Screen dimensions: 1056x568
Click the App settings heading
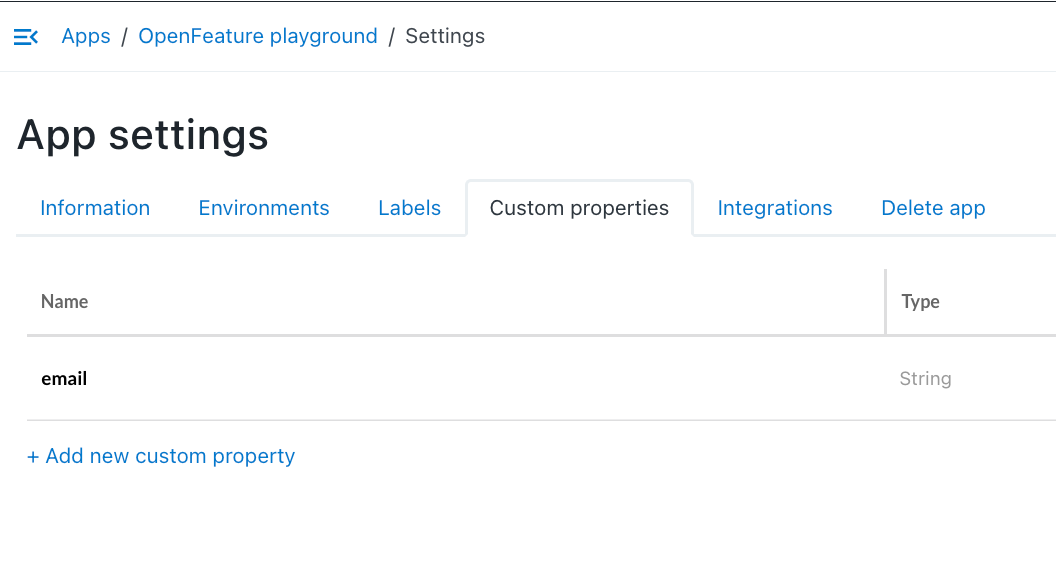(x=143, y=135)
